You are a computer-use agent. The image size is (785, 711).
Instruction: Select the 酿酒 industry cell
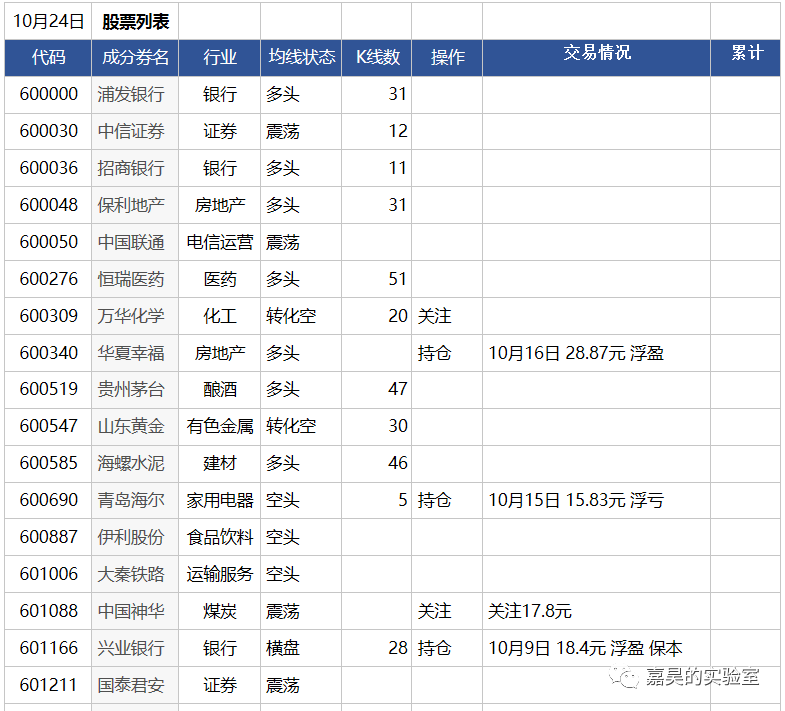(219, 390)
